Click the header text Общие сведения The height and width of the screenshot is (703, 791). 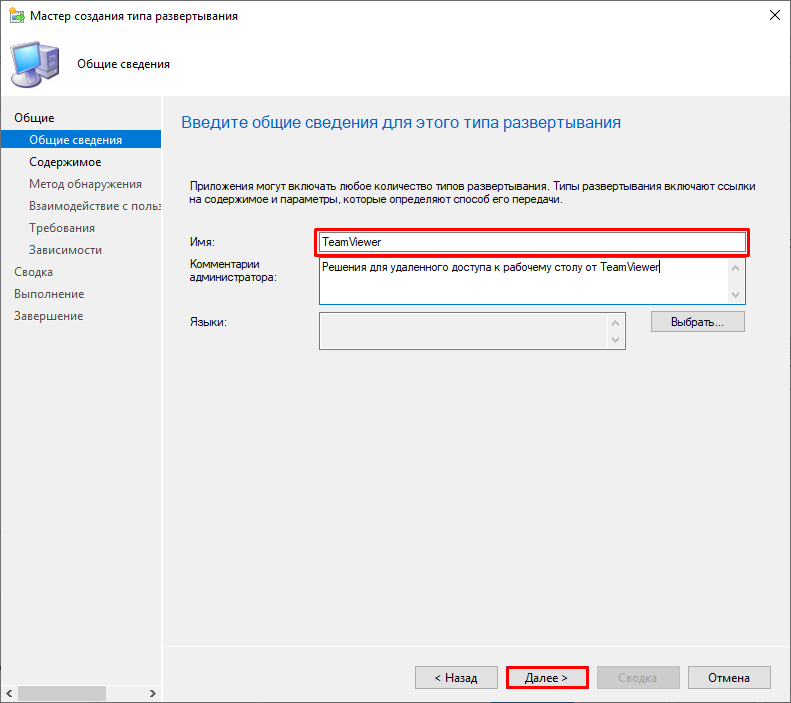click(x=124, y=64)
